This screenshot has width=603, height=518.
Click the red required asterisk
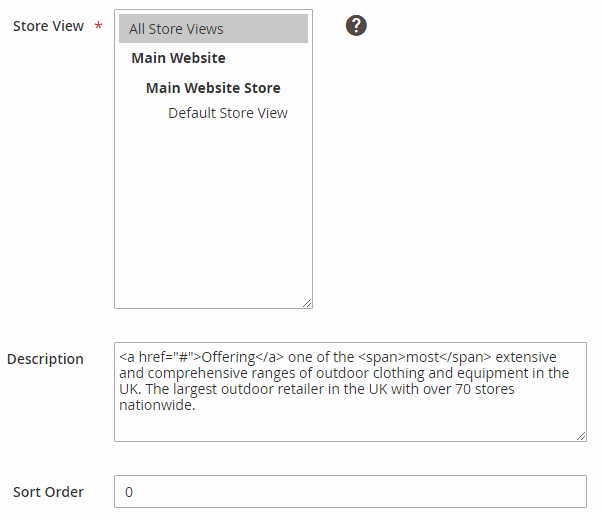pos(98,26)
